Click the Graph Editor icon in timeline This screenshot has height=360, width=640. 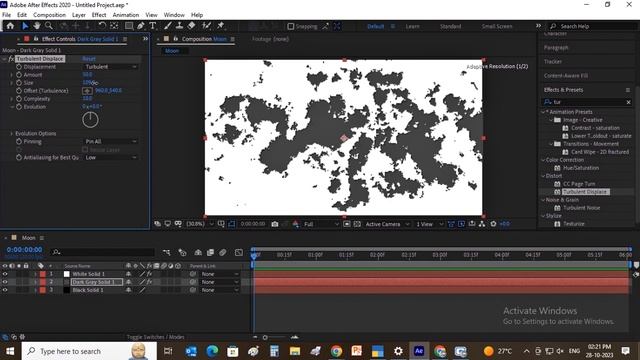tap(239, 253)
